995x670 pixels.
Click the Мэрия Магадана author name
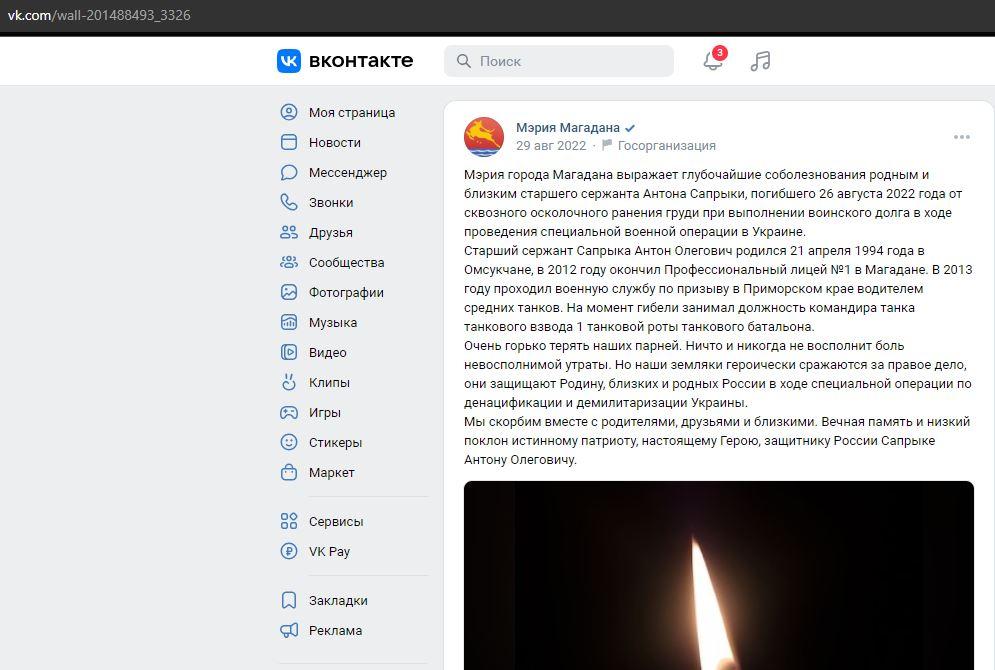click(x=567, y=127)
